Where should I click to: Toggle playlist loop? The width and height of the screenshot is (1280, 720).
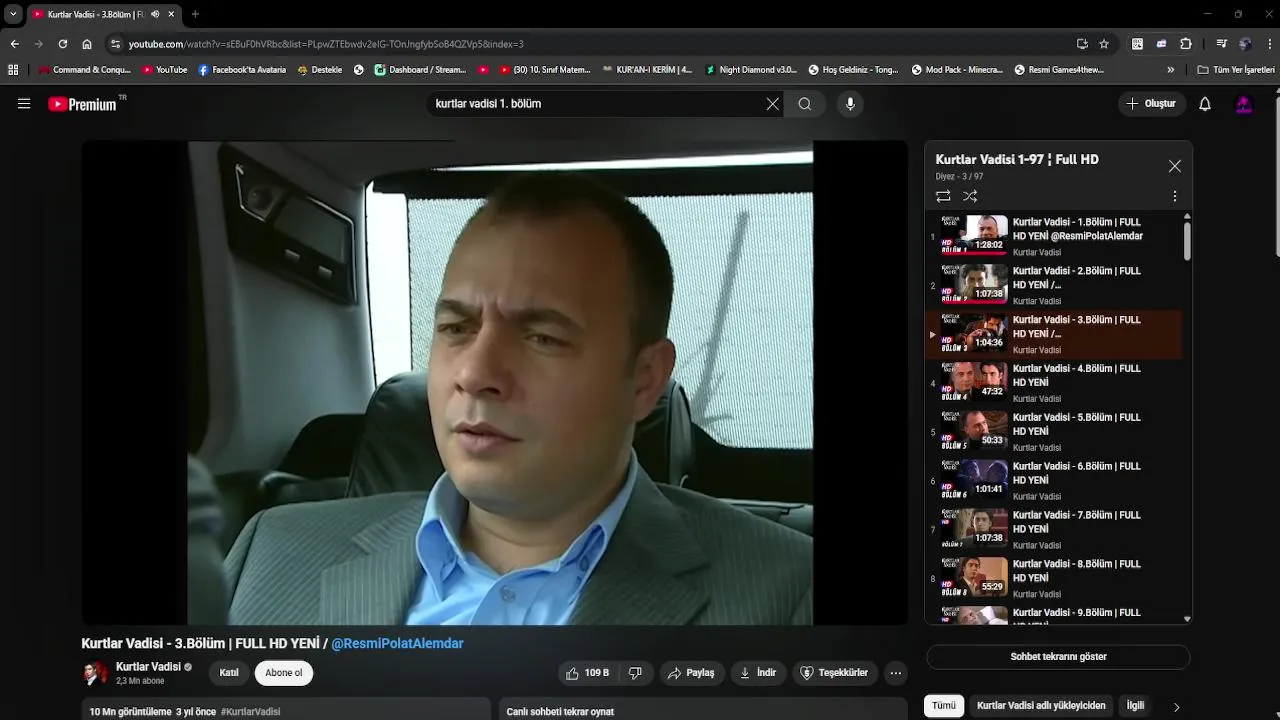pyautogui.click(x=943, y=196)
